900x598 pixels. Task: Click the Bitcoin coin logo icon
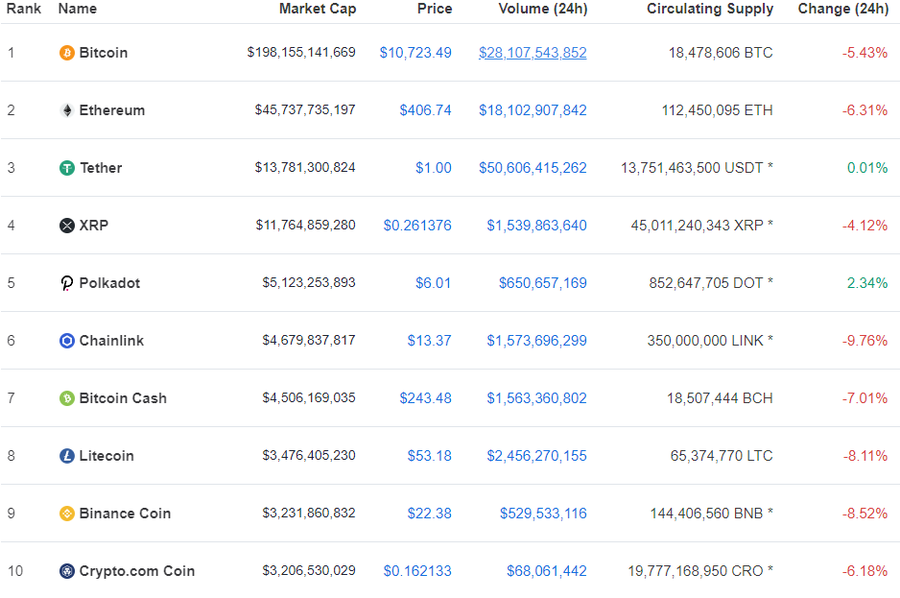point(67,53)
